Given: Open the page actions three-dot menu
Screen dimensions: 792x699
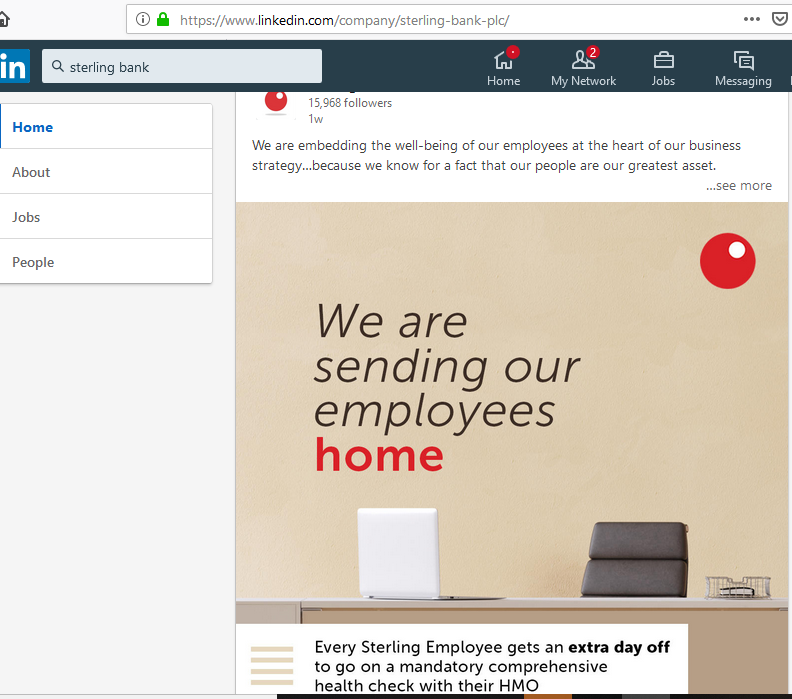Looking at the screenshot, I should (752, 19).
